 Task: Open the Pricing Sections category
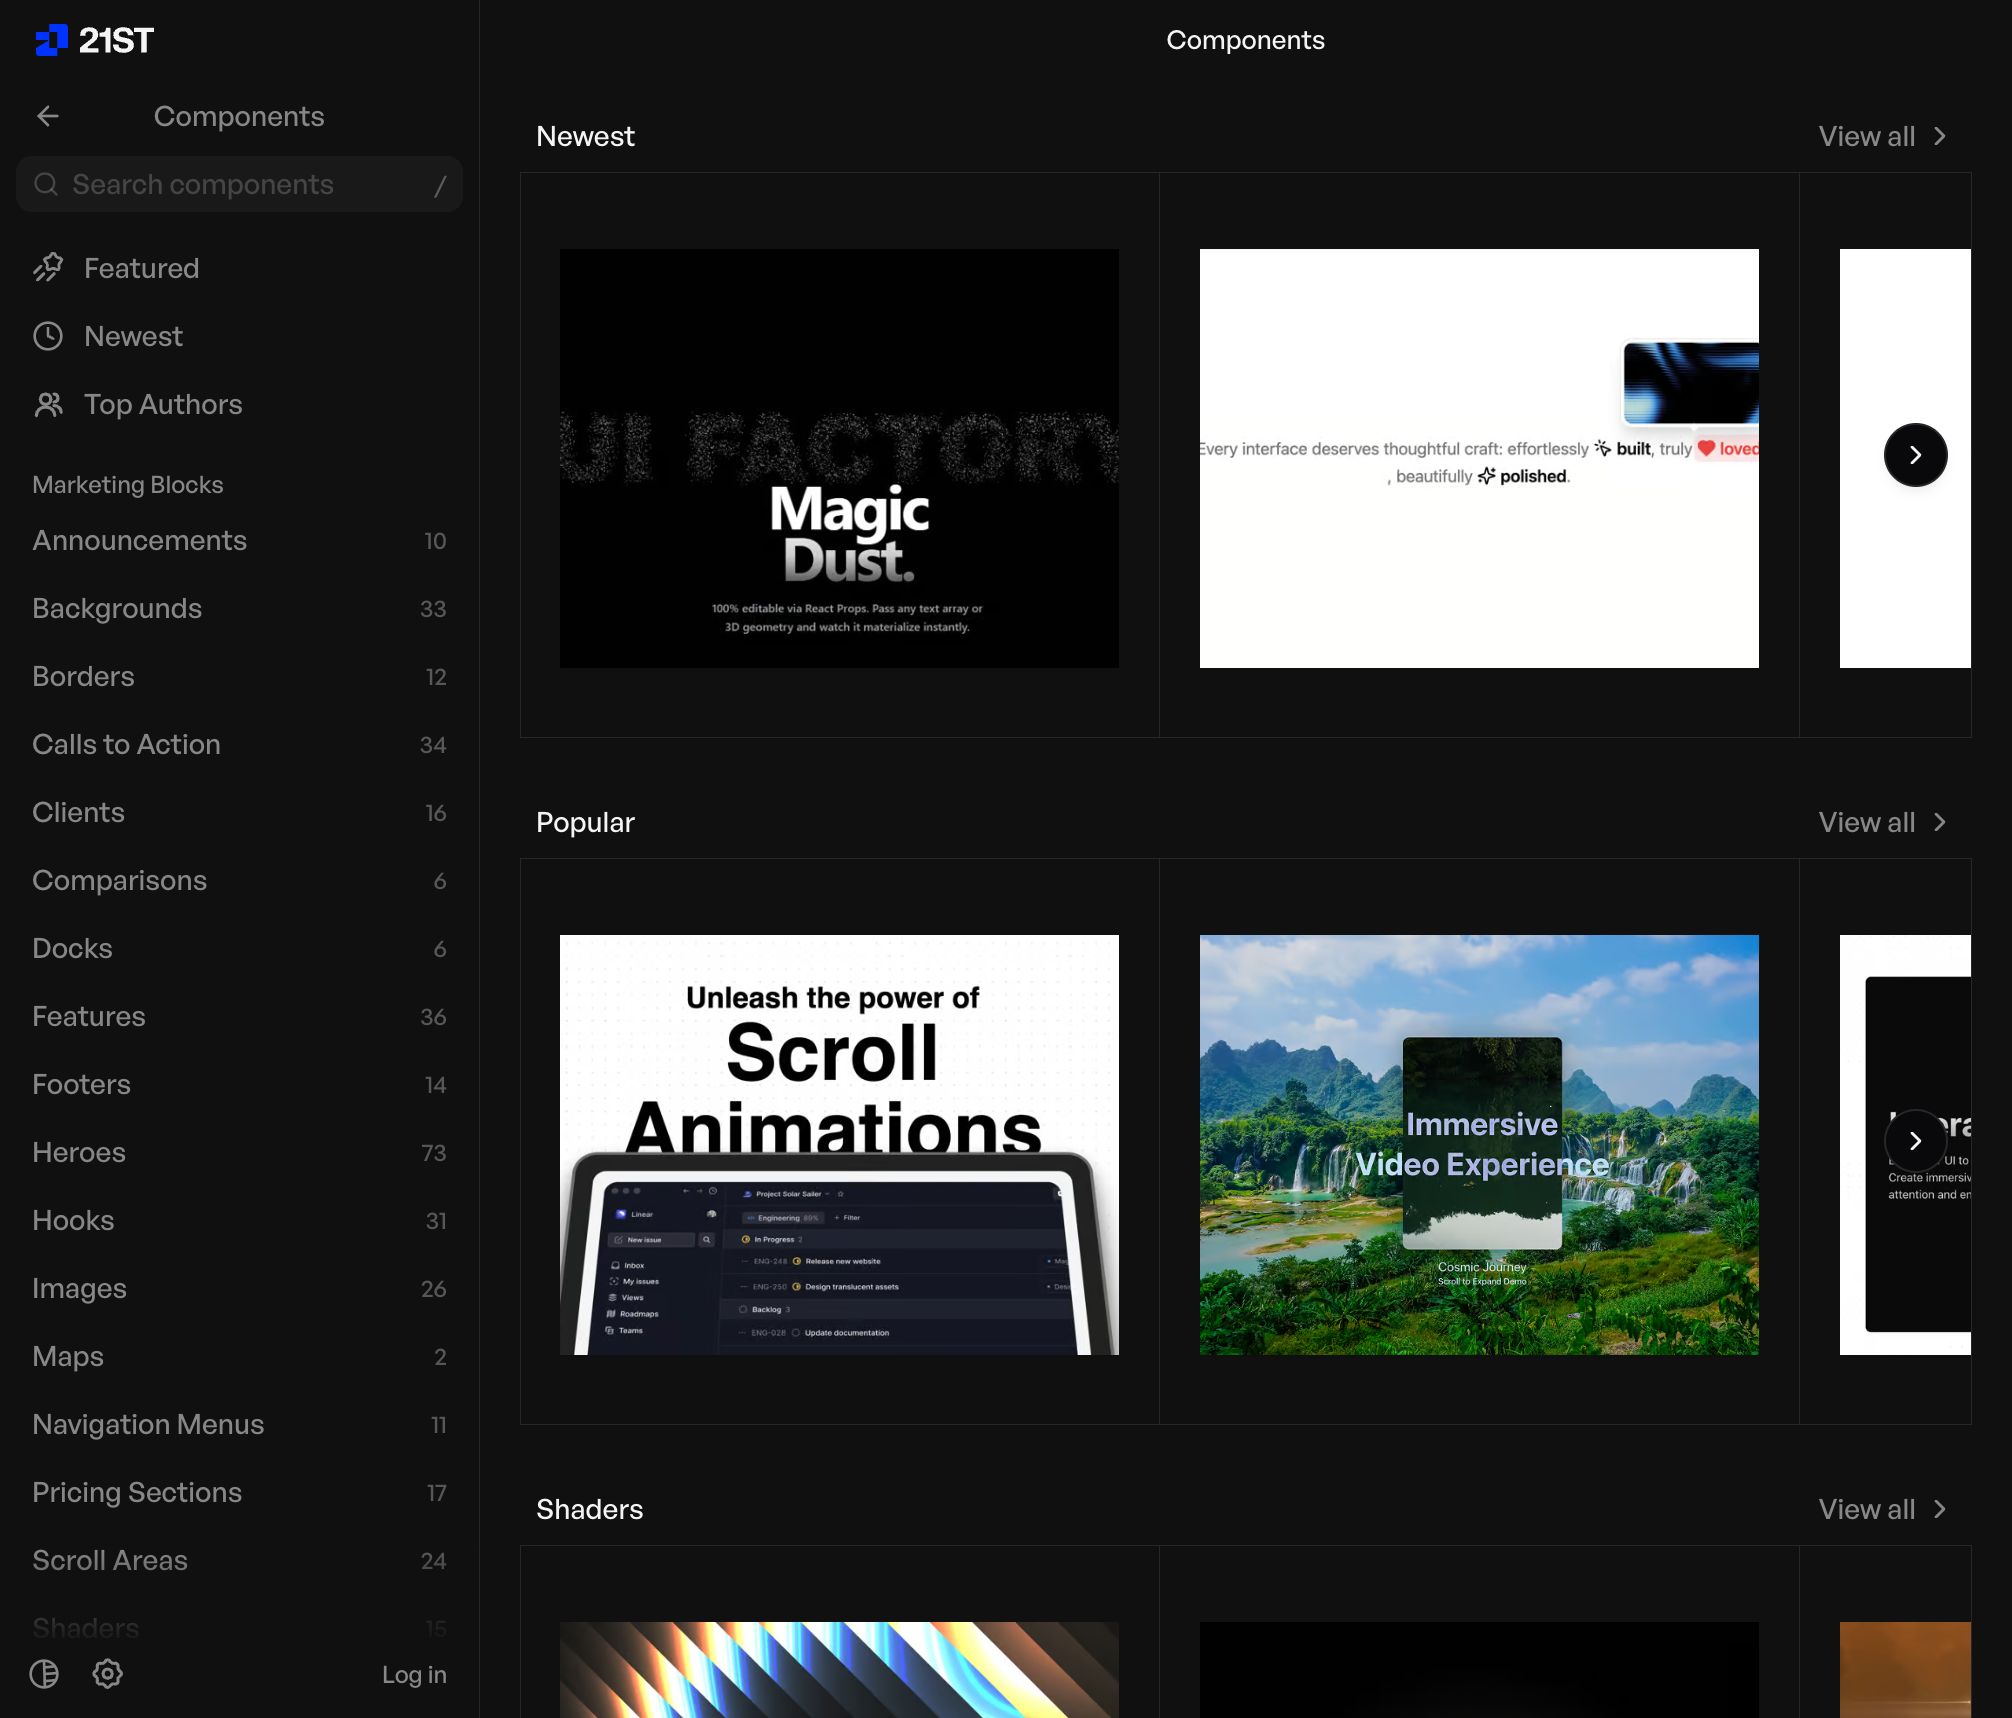[239, 1492]
